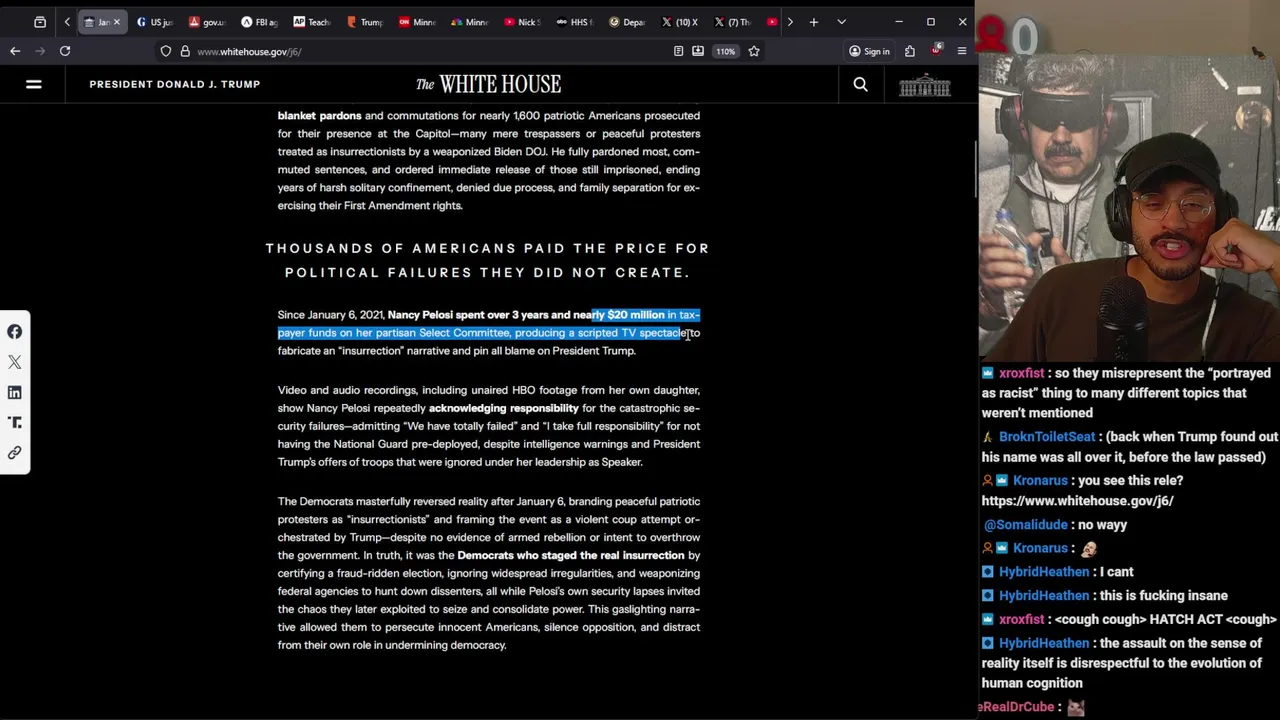Click the tracking protection shield icon
The image size is (1280, 720).
point(166,51)
